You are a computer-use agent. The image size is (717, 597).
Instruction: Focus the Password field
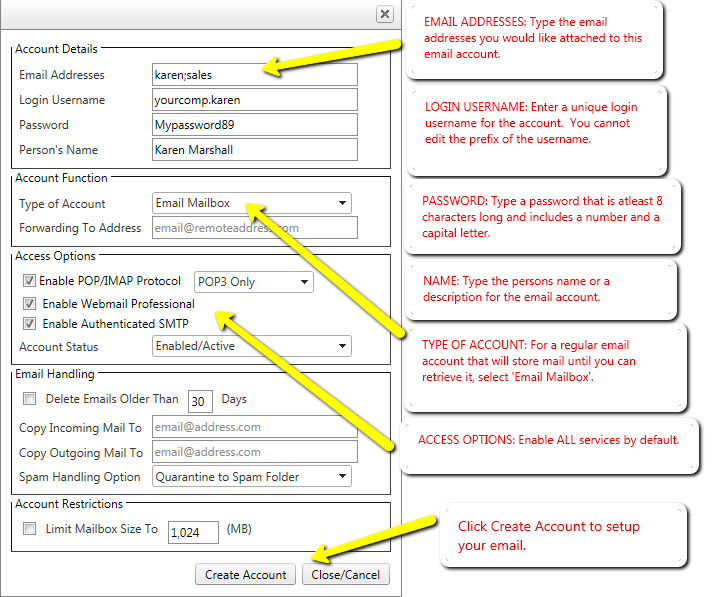[254, 125]
